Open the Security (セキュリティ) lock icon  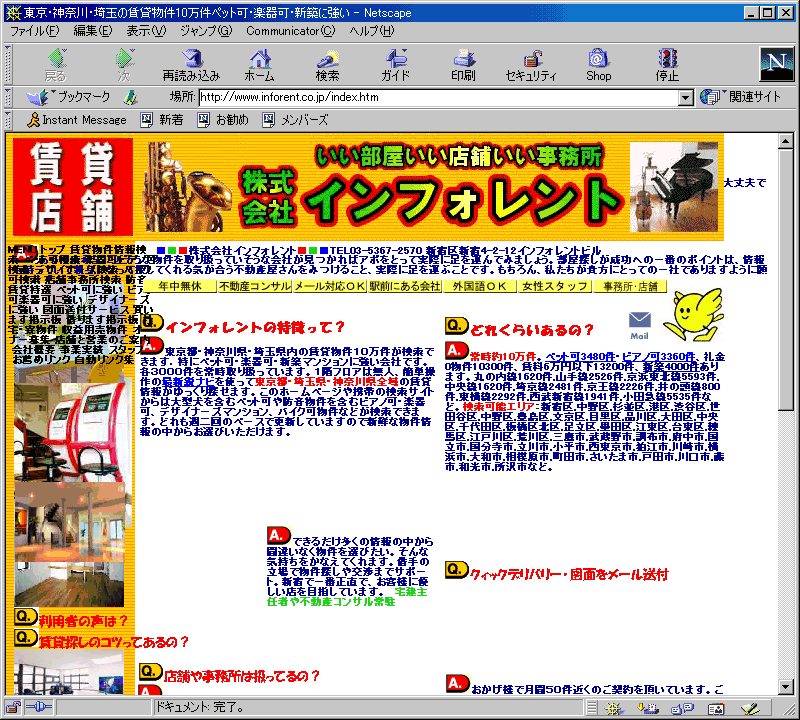(531, 65)
